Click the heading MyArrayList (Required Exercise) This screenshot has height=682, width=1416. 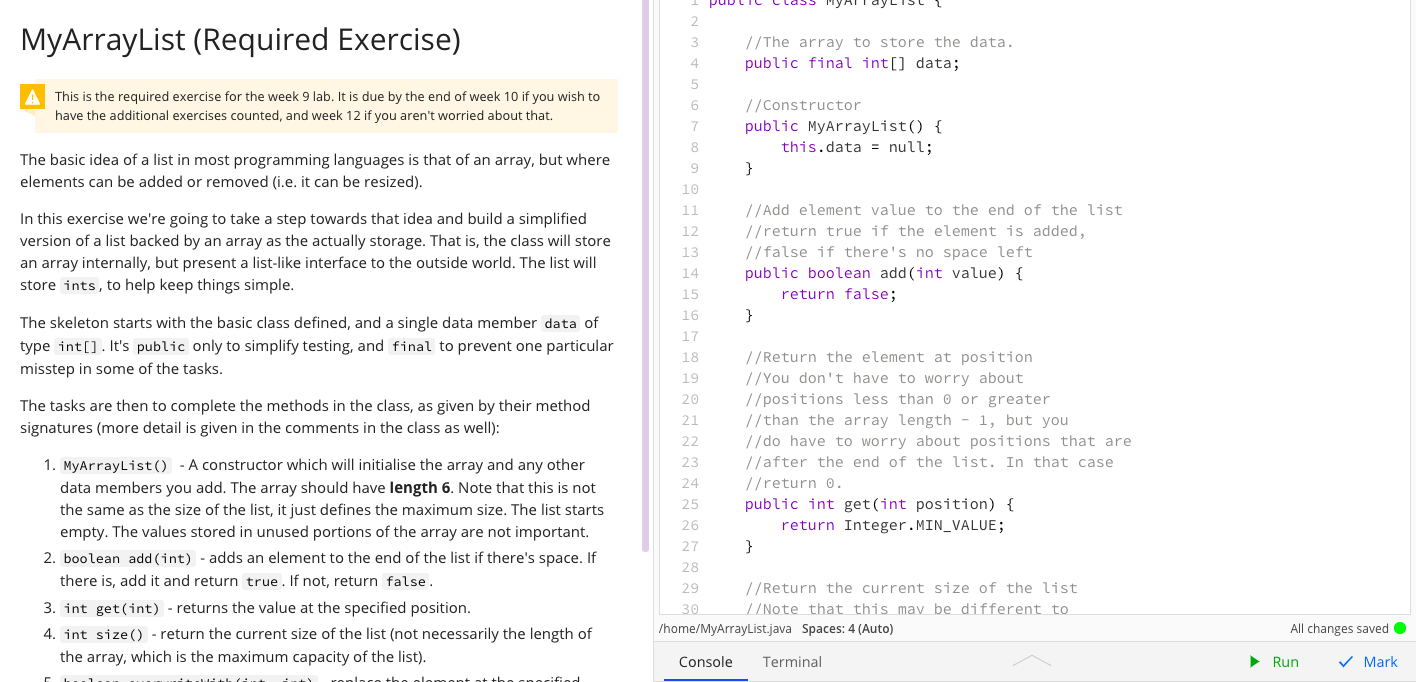pos(240,40)
